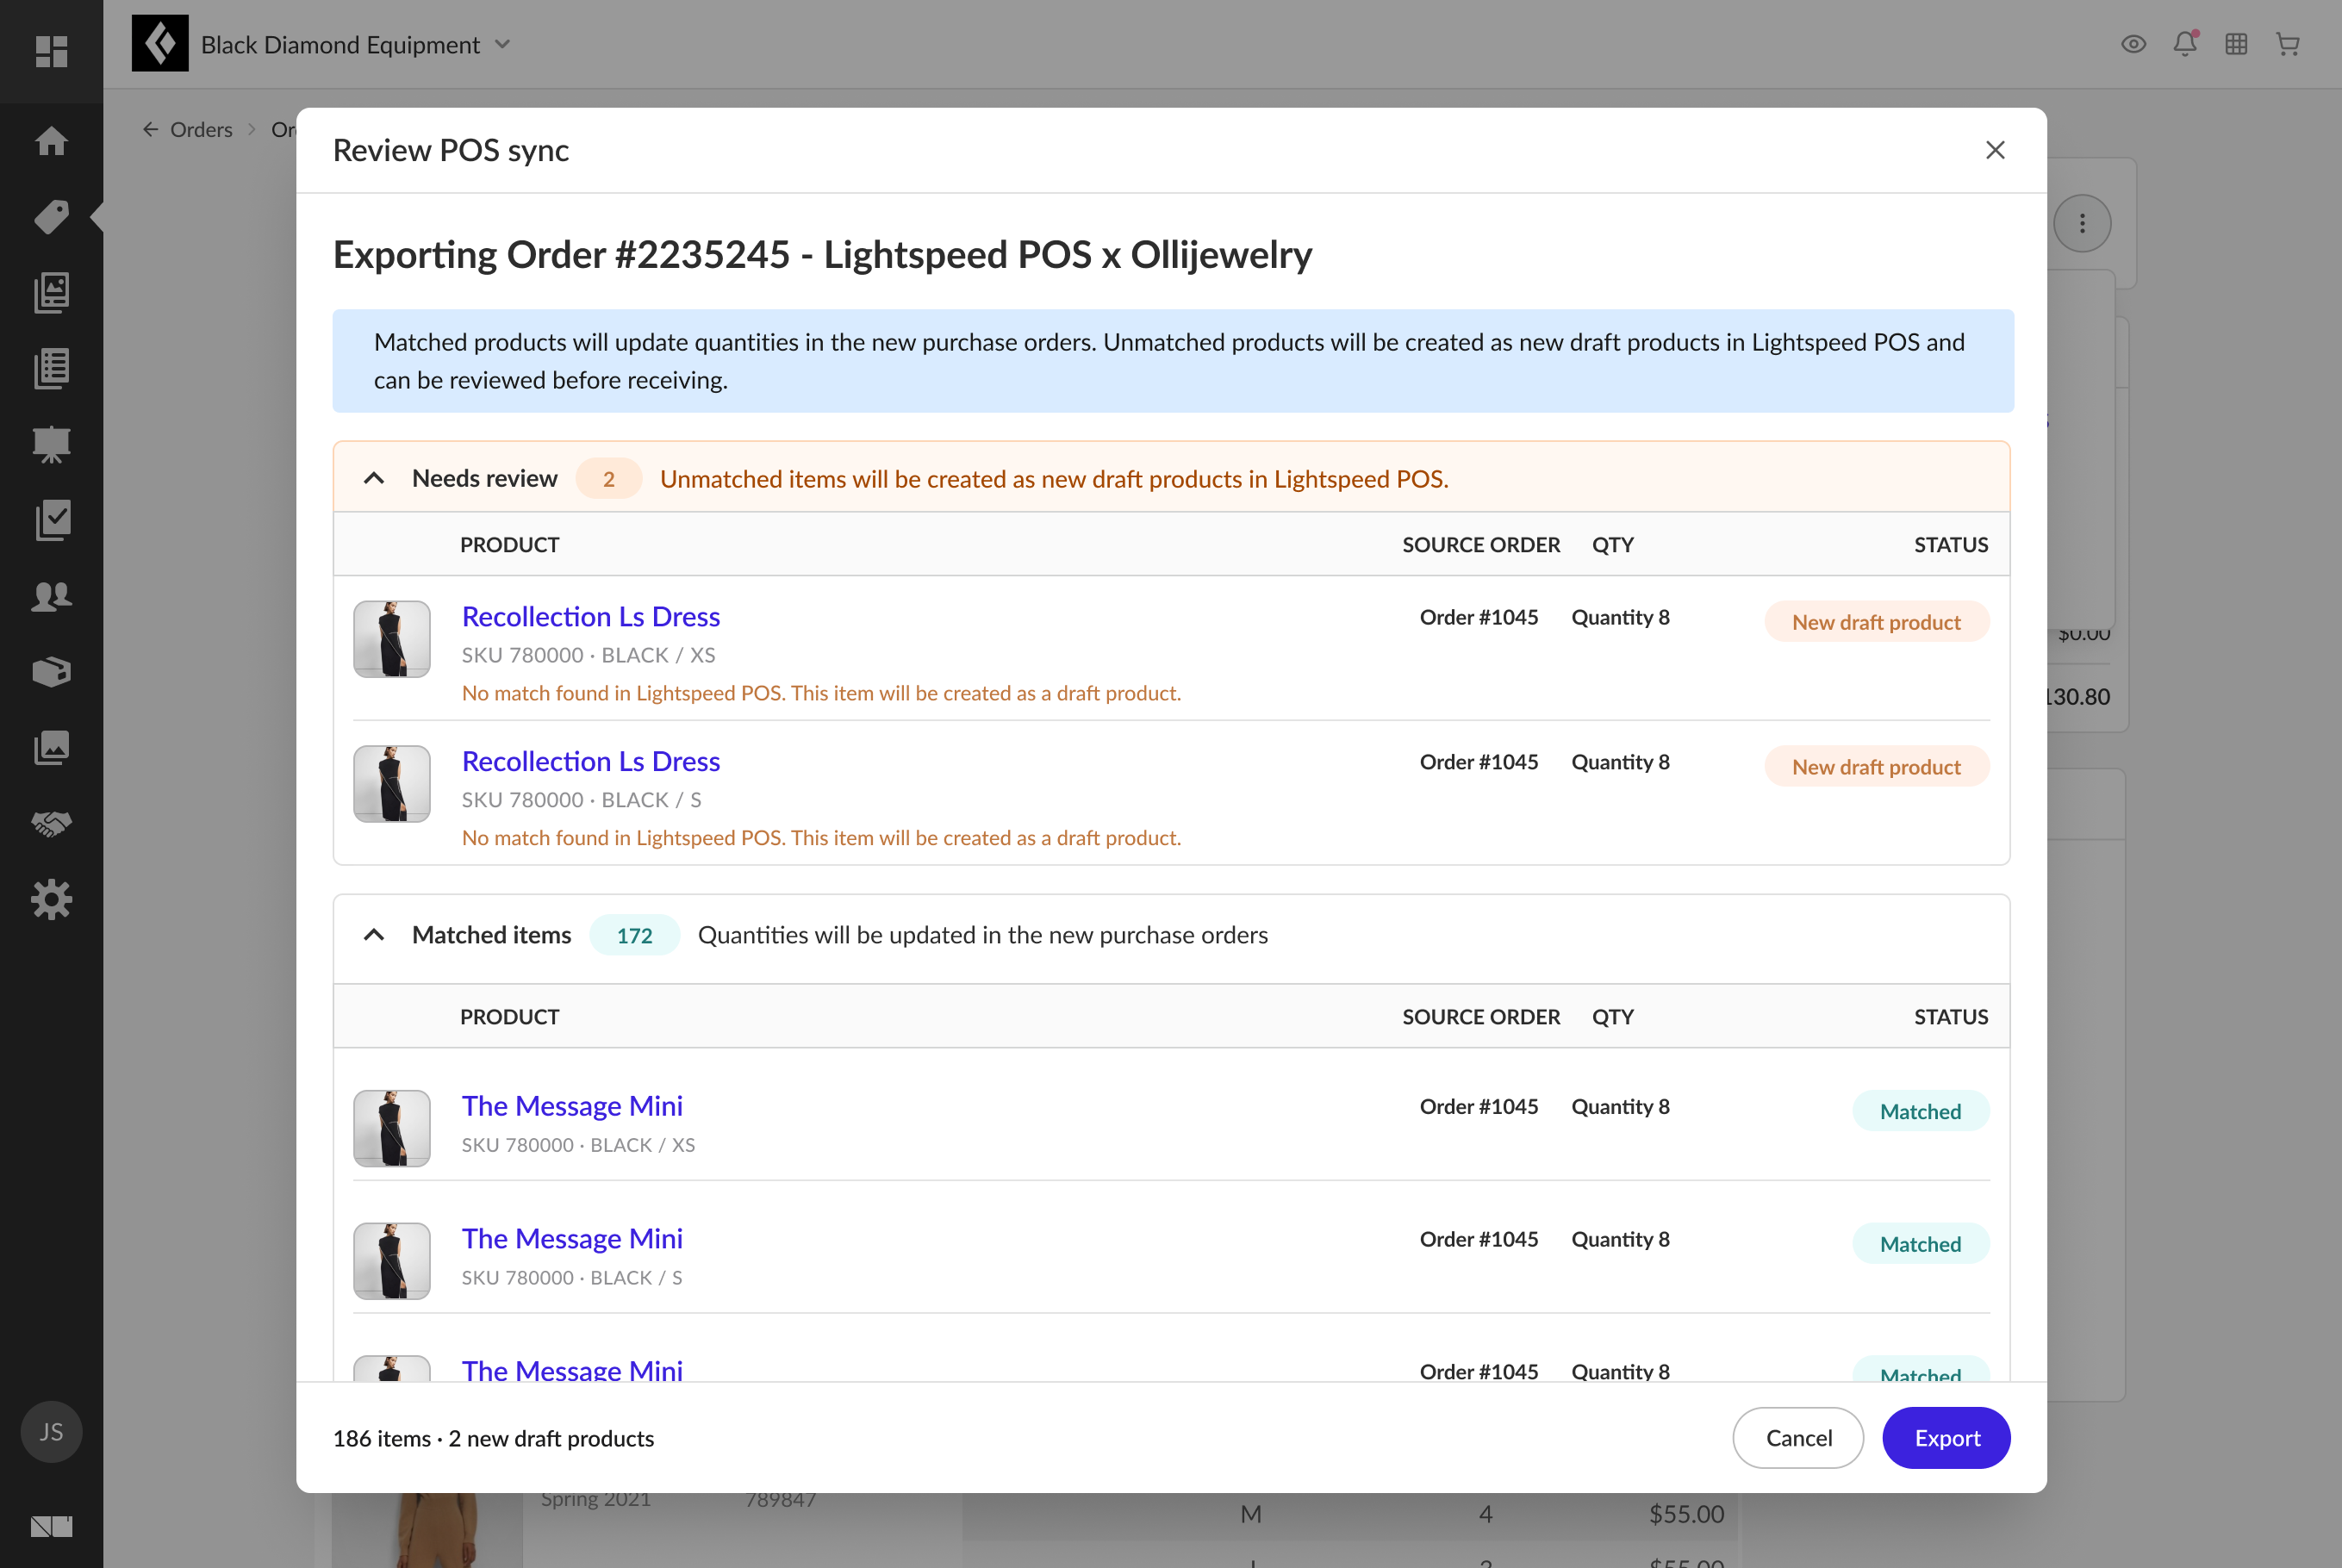
Task: Collapse the Needs review section
Action: (374, 478)
